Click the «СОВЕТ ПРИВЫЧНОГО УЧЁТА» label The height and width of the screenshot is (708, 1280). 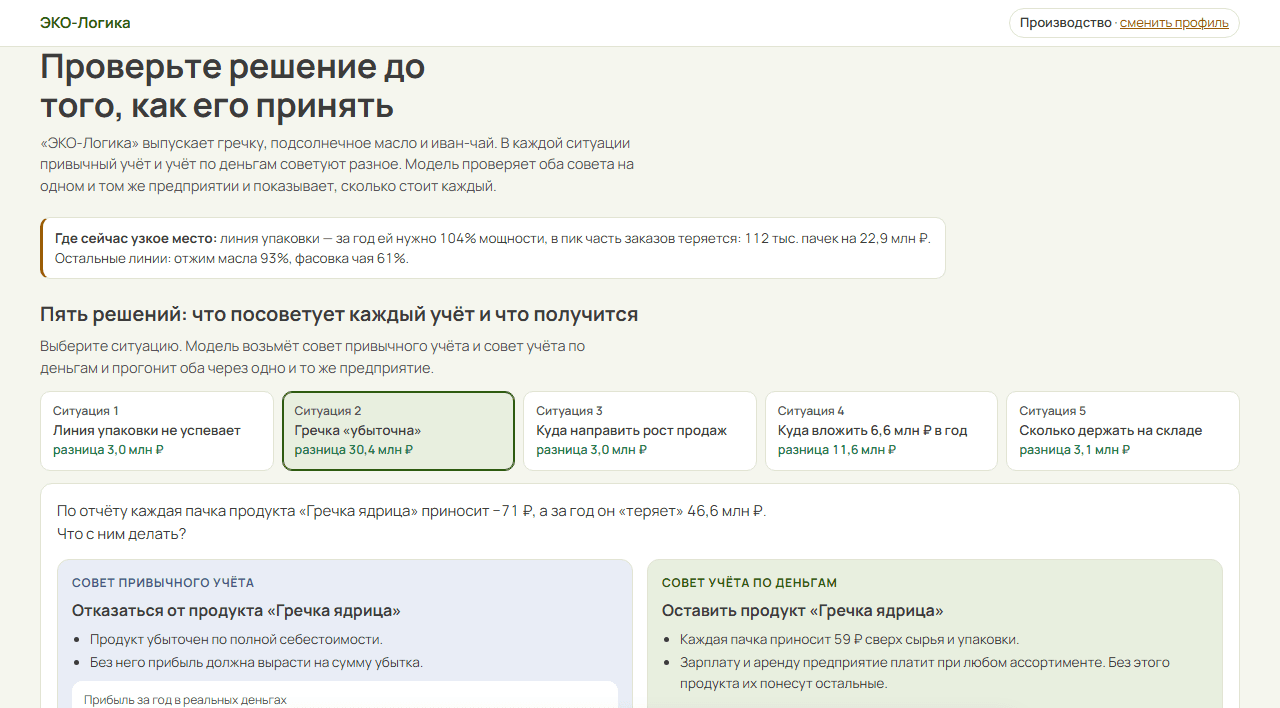[x=163, y=583]
